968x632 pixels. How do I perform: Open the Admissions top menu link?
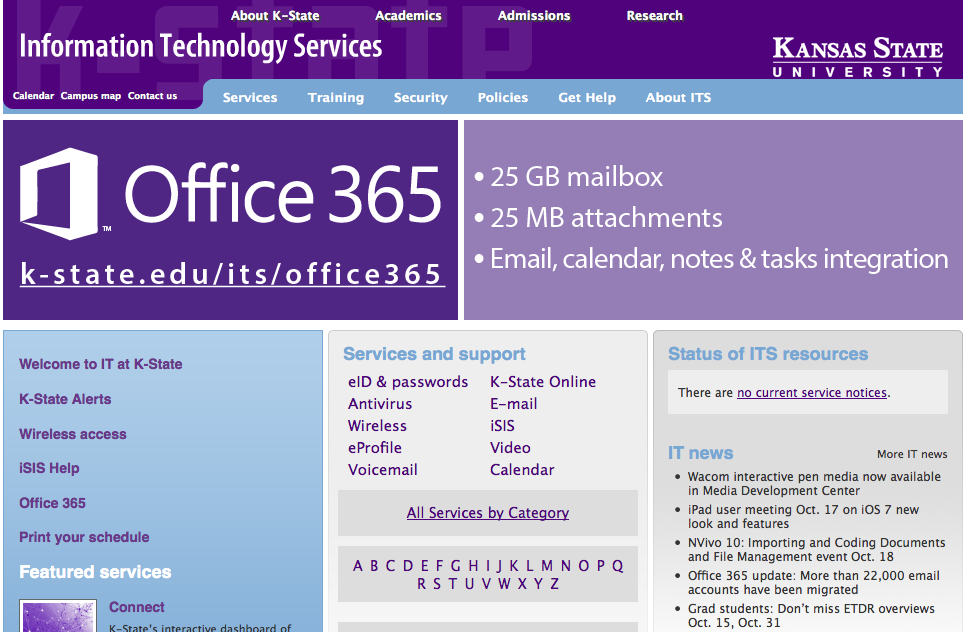point(534,16)
